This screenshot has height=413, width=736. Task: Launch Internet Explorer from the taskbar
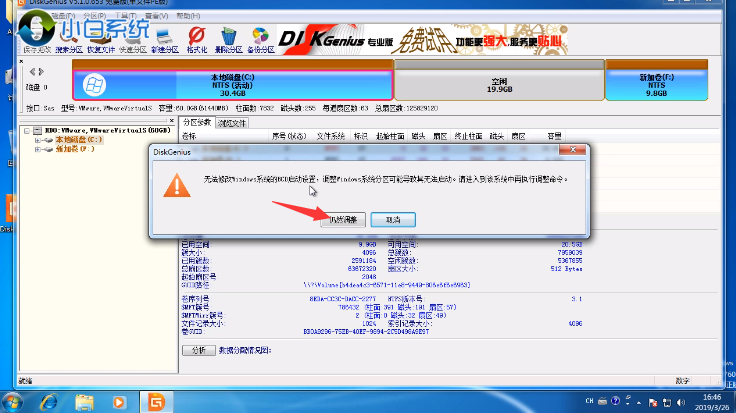(x=49, y=402)
